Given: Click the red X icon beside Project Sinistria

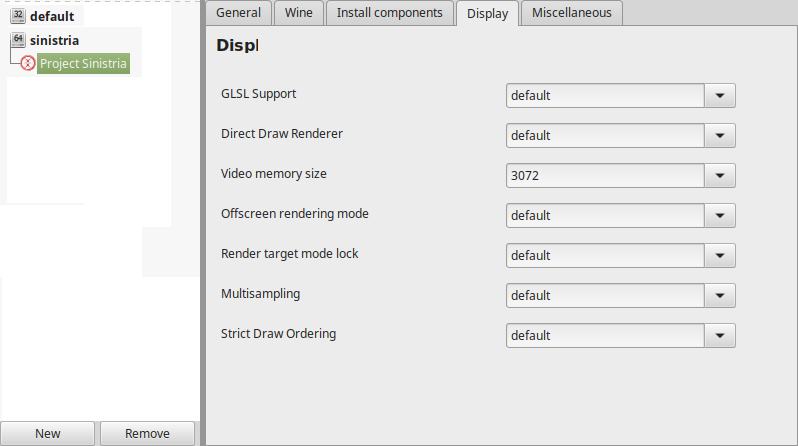Looking at the screenshot, I should (x=27, y=63).
